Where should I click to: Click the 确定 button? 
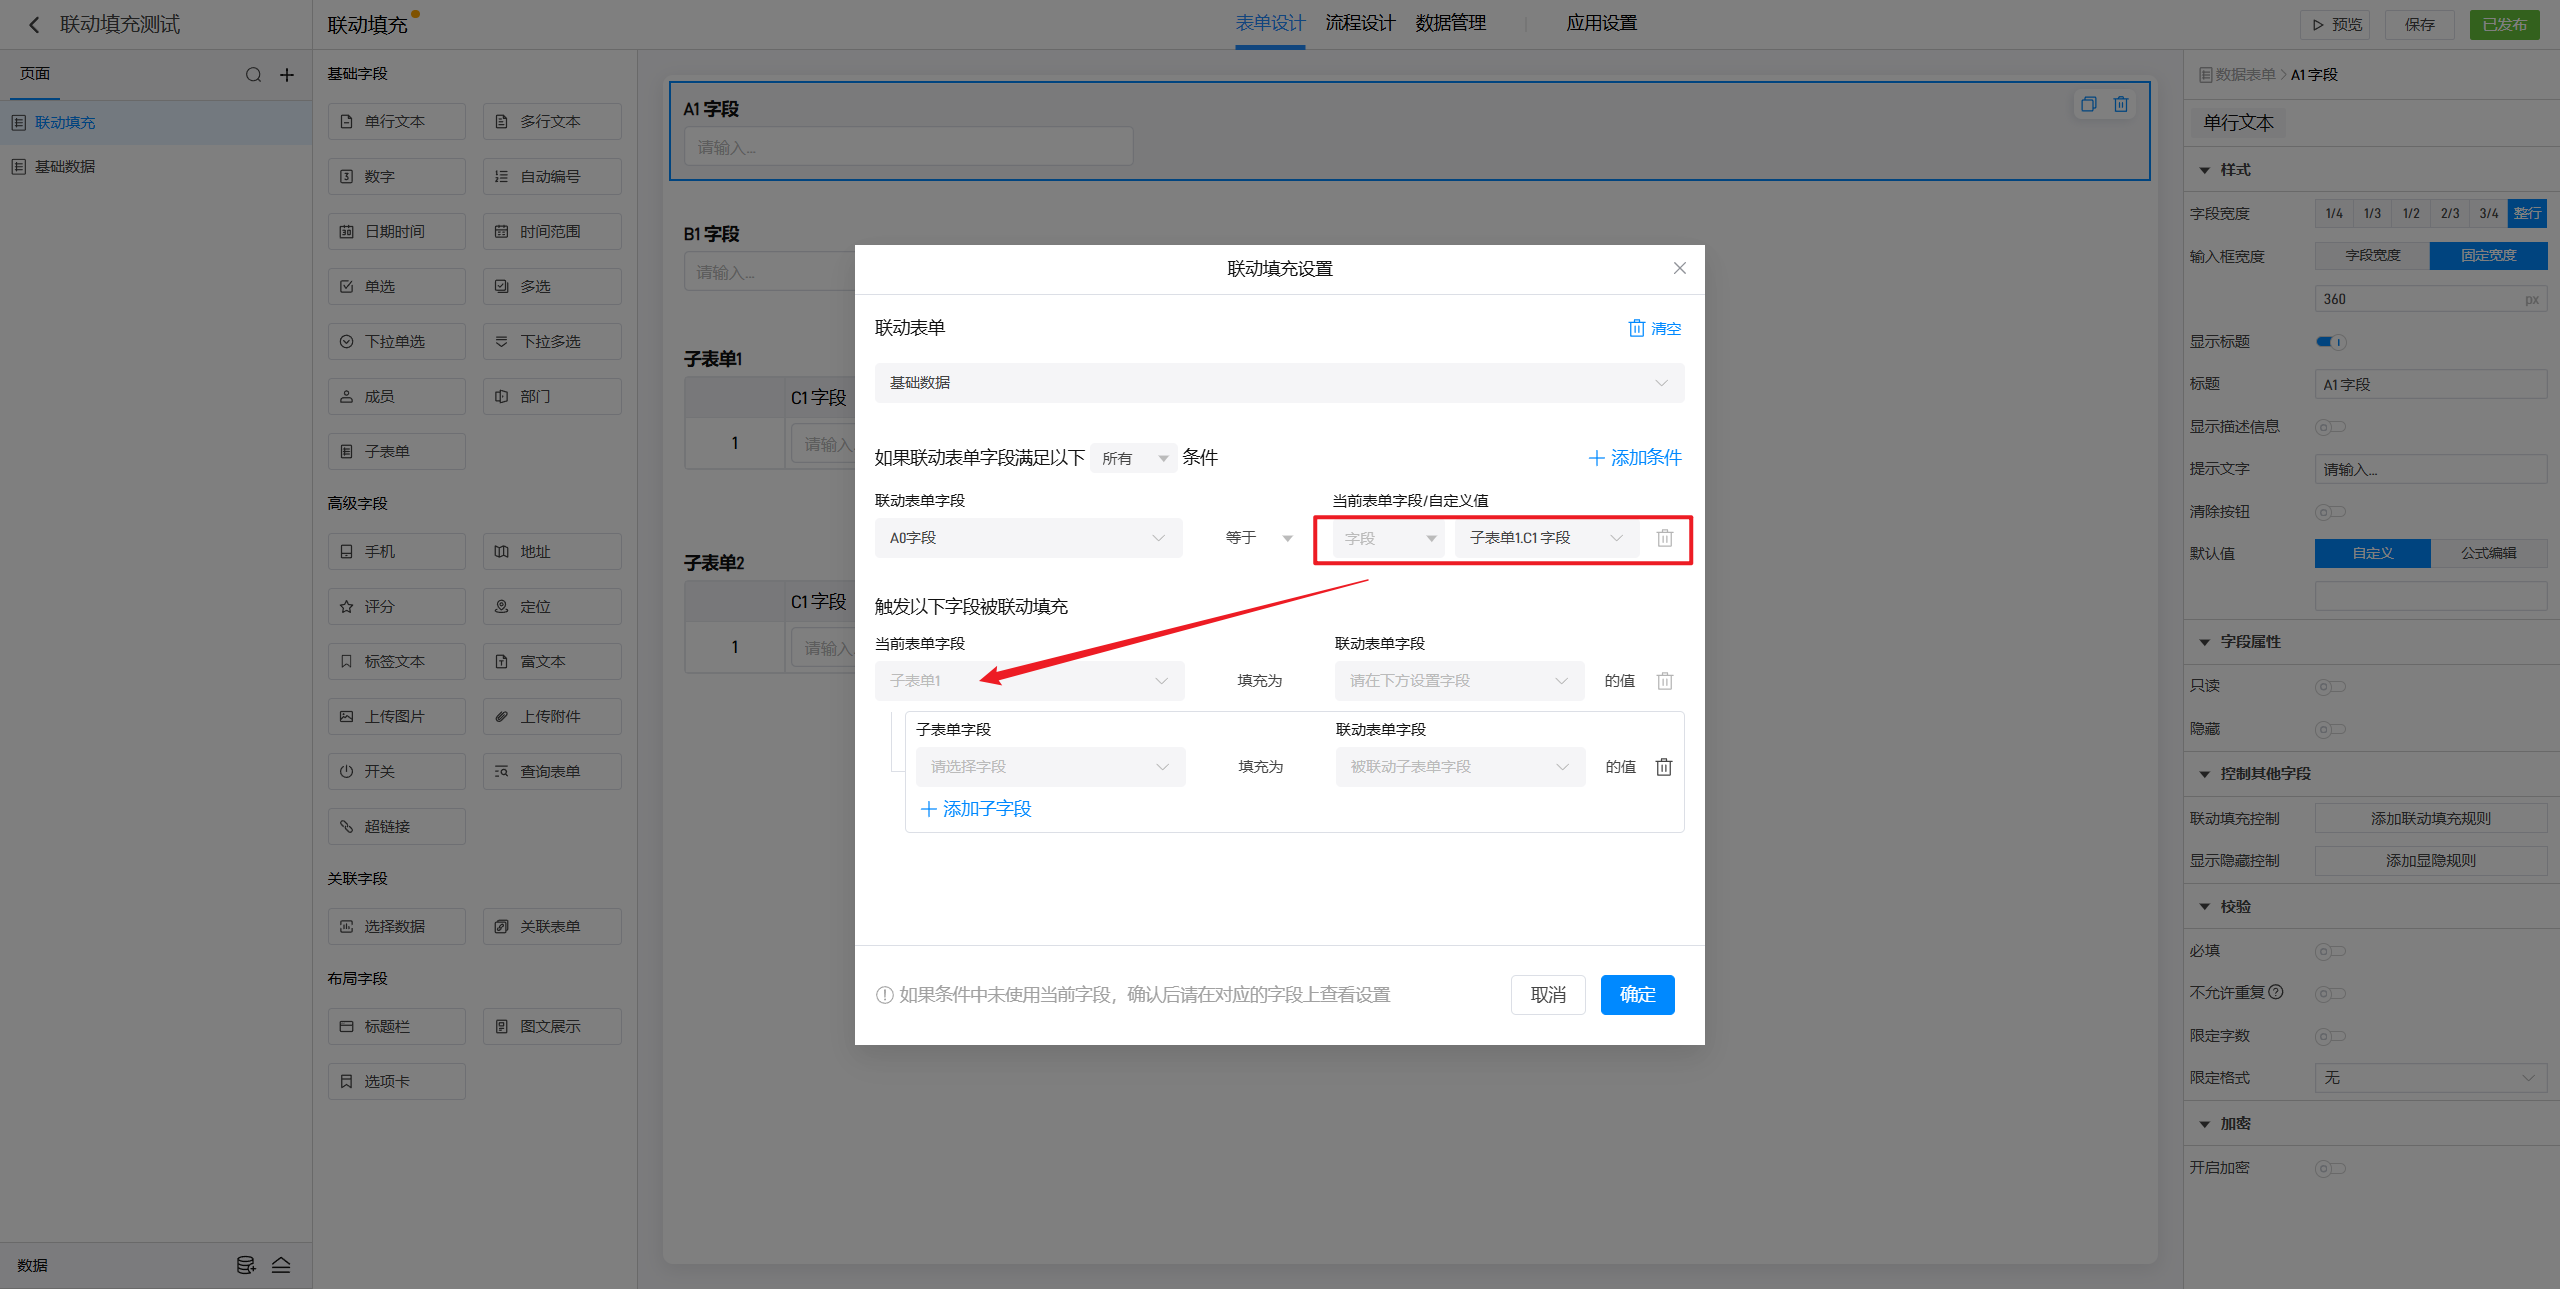point(1636,994)
